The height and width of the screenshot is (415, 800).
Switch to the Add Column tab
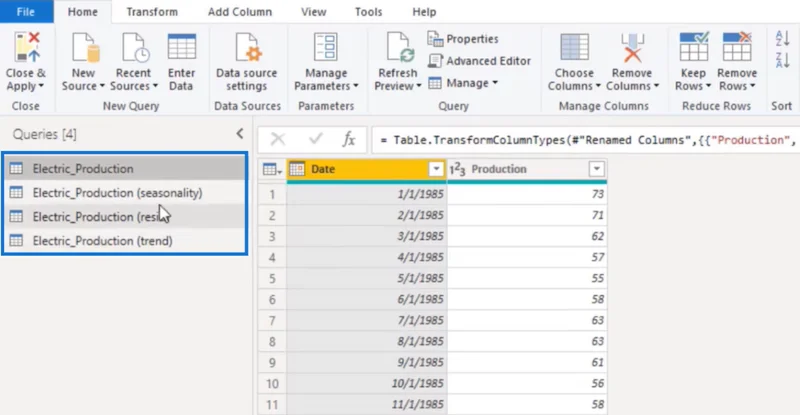click(x=240, y=12)
